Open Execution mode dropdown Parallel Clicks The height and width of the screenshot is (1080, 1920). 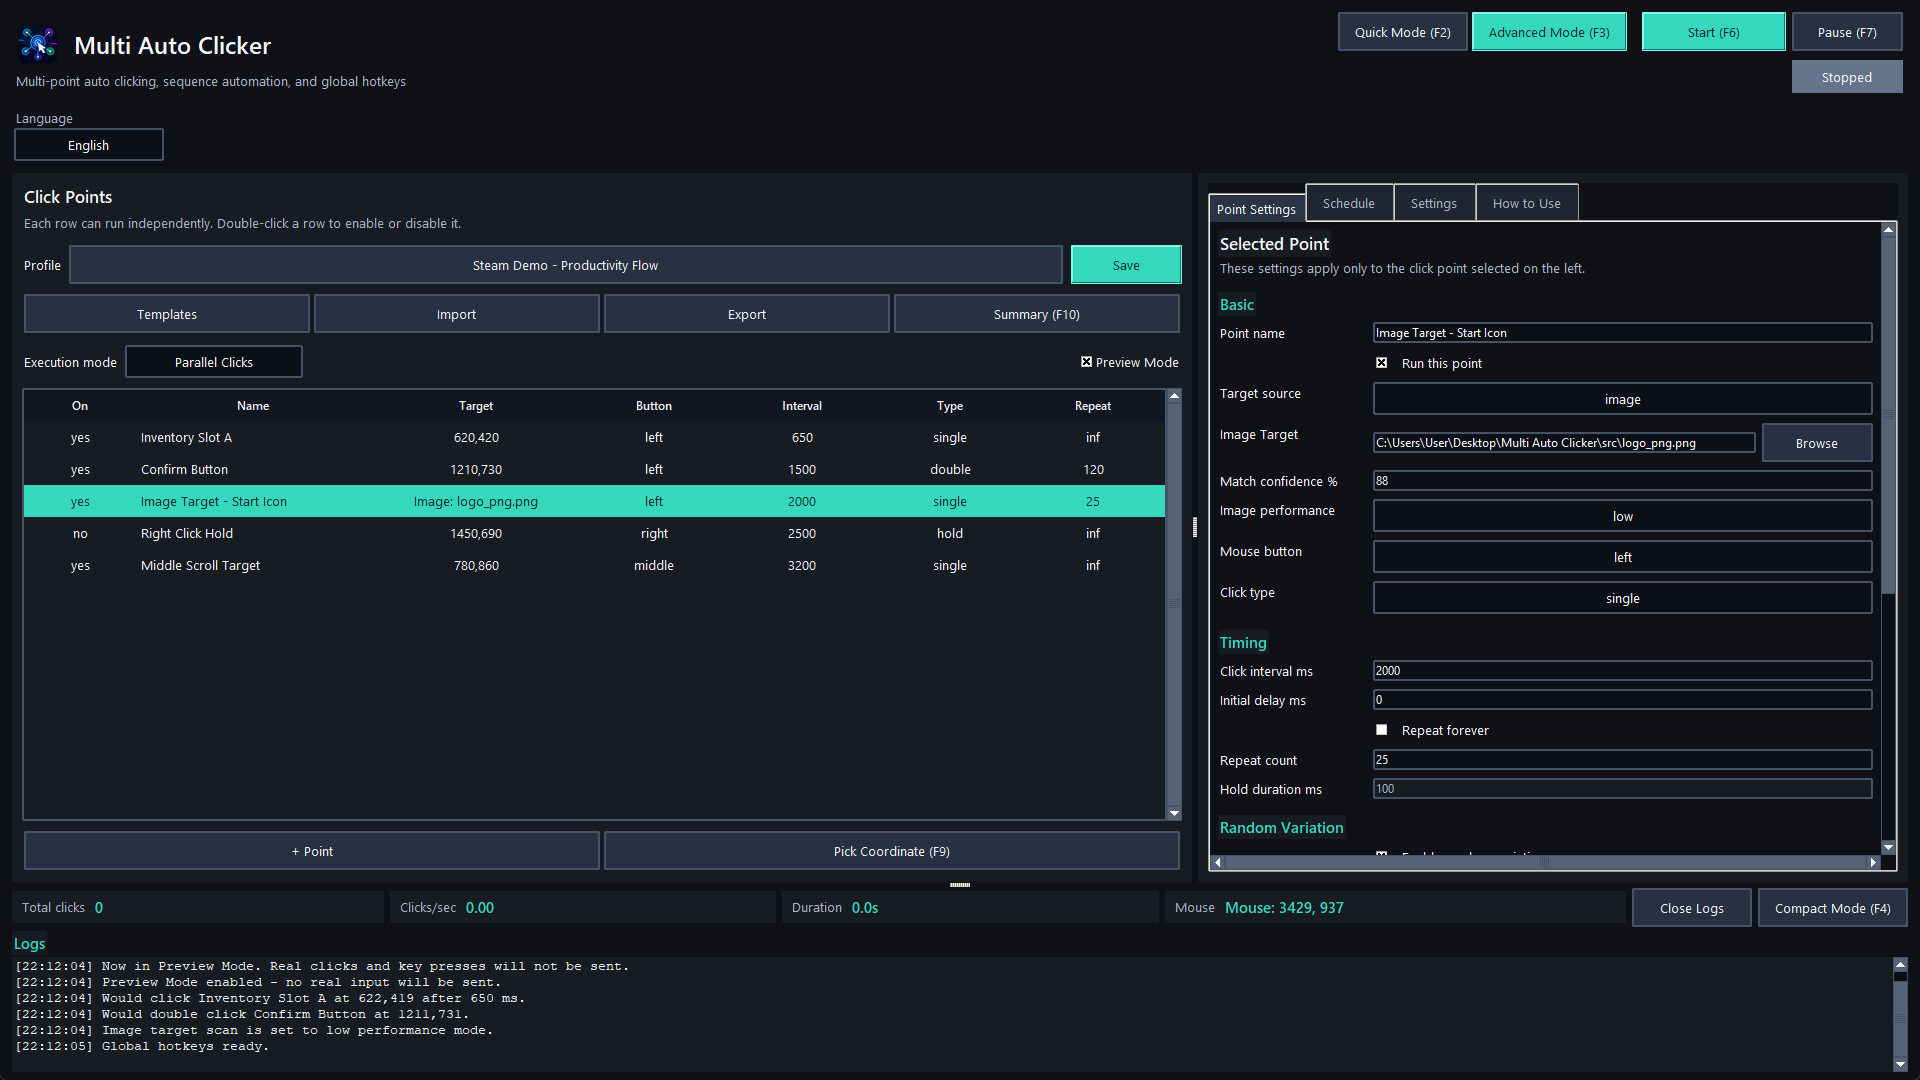pyautogui.click(x=214, y=362)
